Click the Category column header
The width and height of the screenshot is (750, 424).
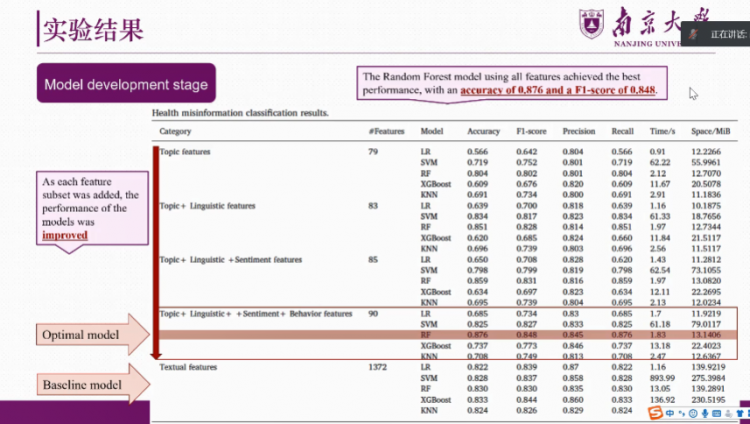point(175,131)
